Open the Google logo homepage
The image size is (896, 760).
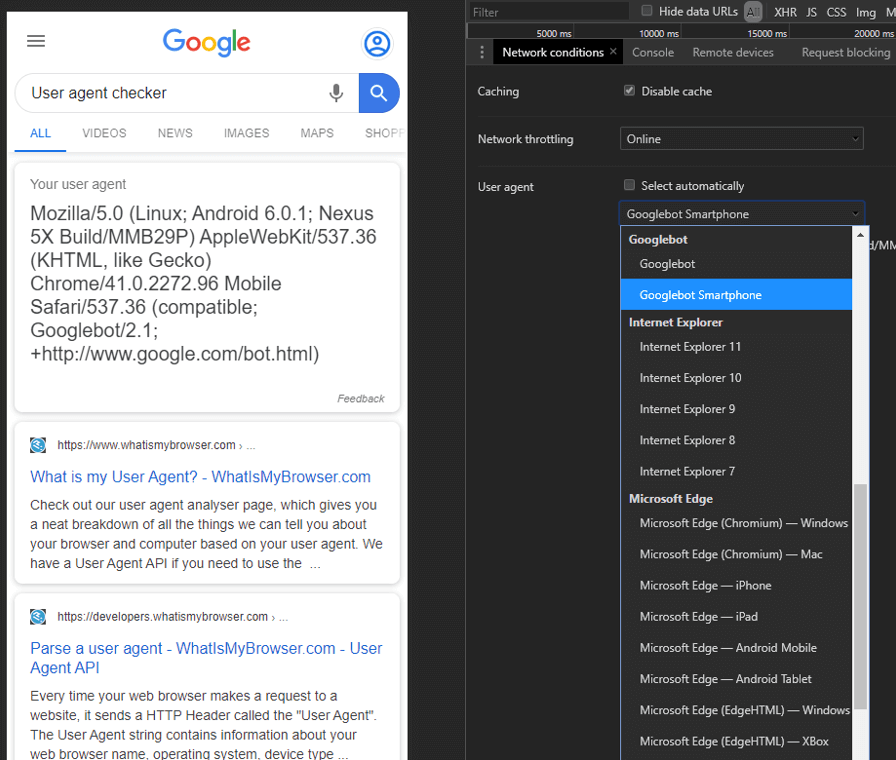tap(207, 42)
